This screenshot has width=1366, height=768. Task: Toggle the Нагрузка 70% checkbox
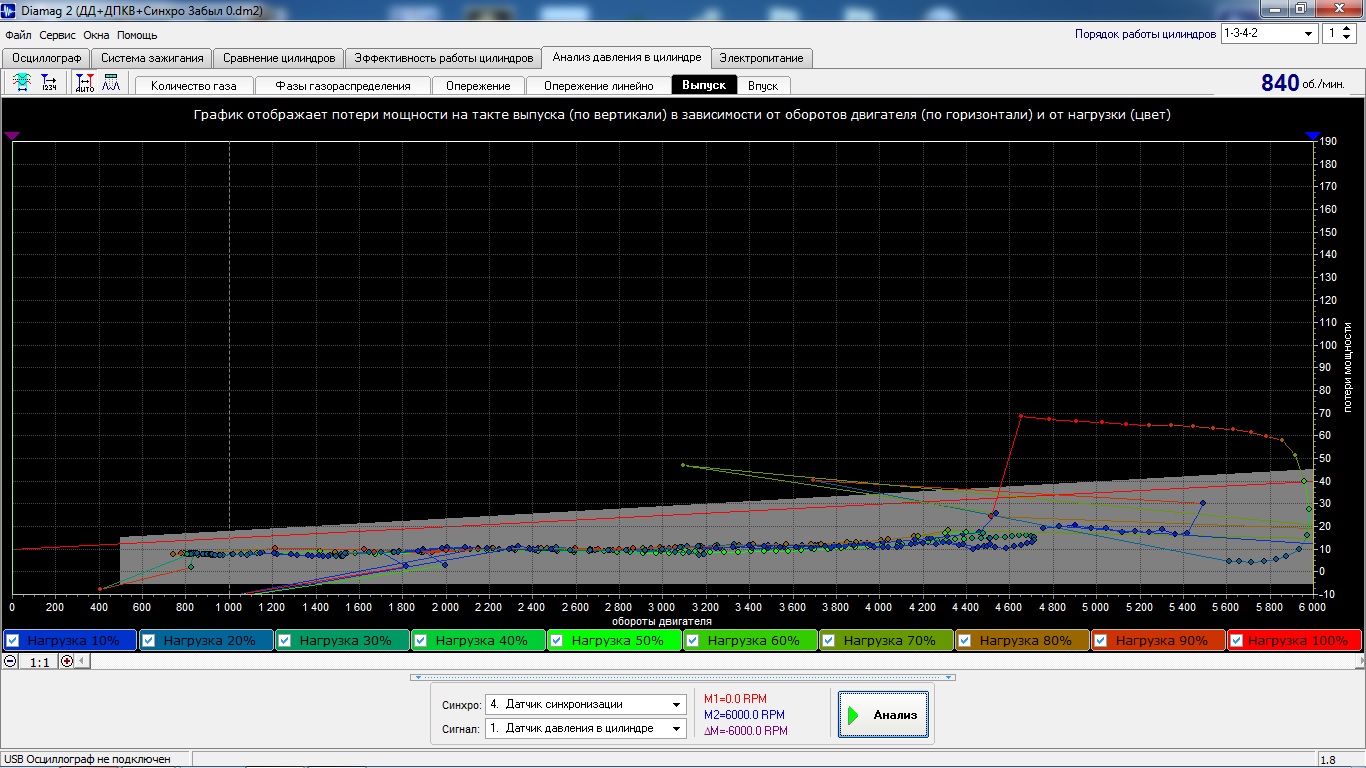(829, 640)
